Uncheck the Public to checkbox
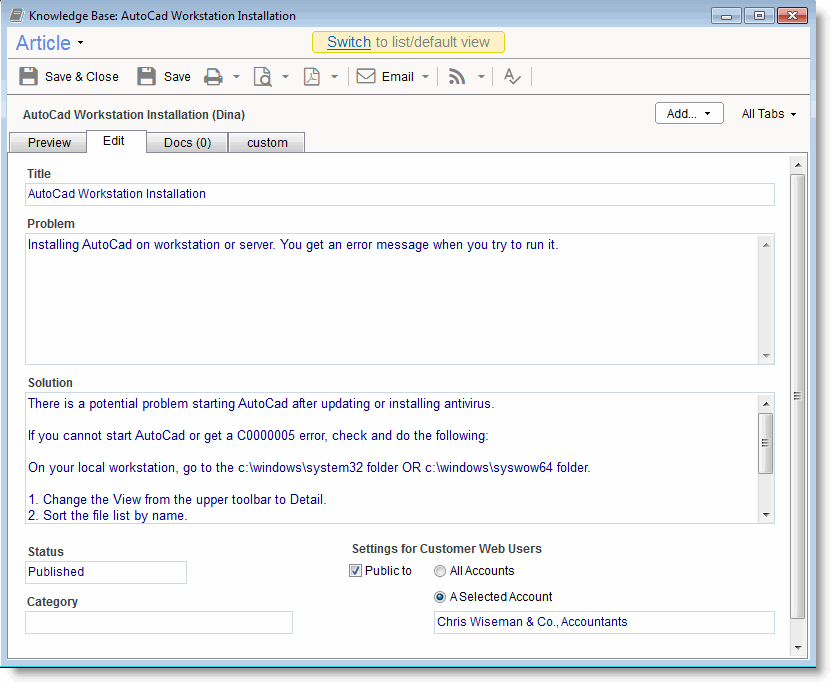 click(x=356, y=569)
